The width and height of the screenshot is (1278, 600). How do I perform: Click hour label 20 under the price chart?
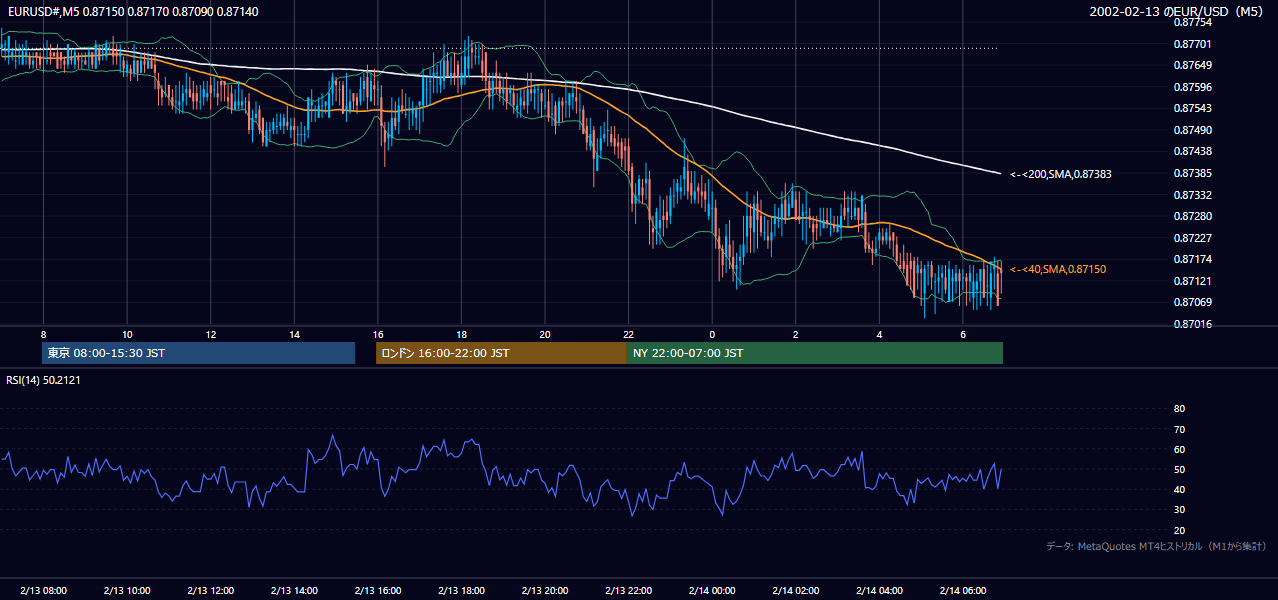pos(544,334)
